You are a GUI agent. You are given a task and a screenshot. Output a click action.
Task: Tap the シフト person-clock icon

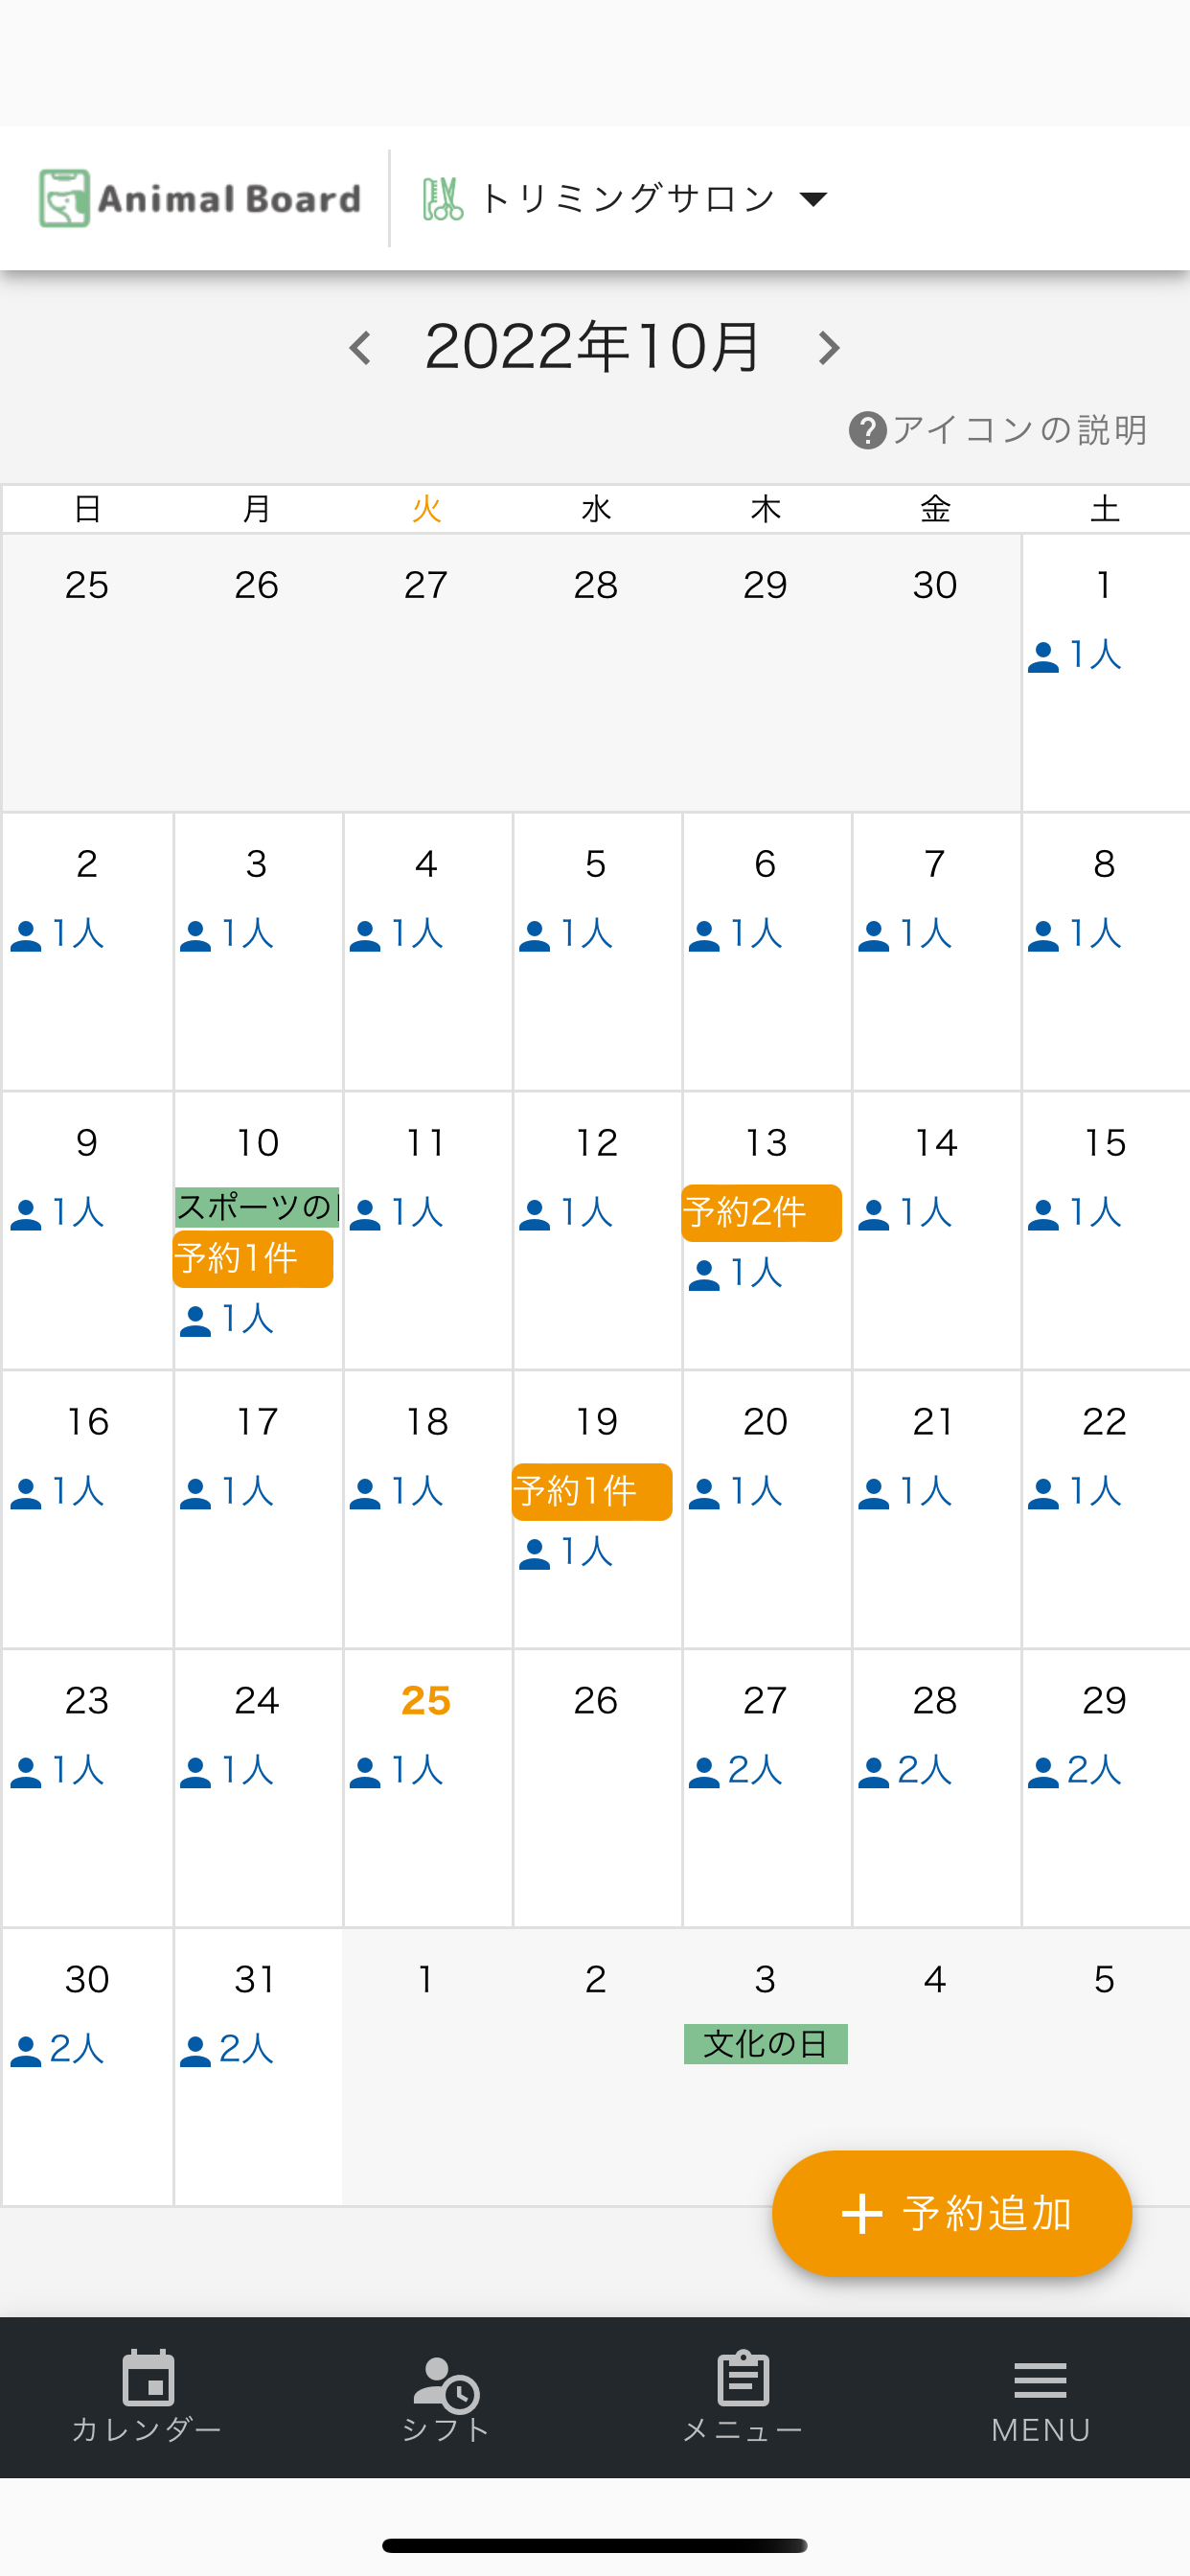coord(446,2383)
